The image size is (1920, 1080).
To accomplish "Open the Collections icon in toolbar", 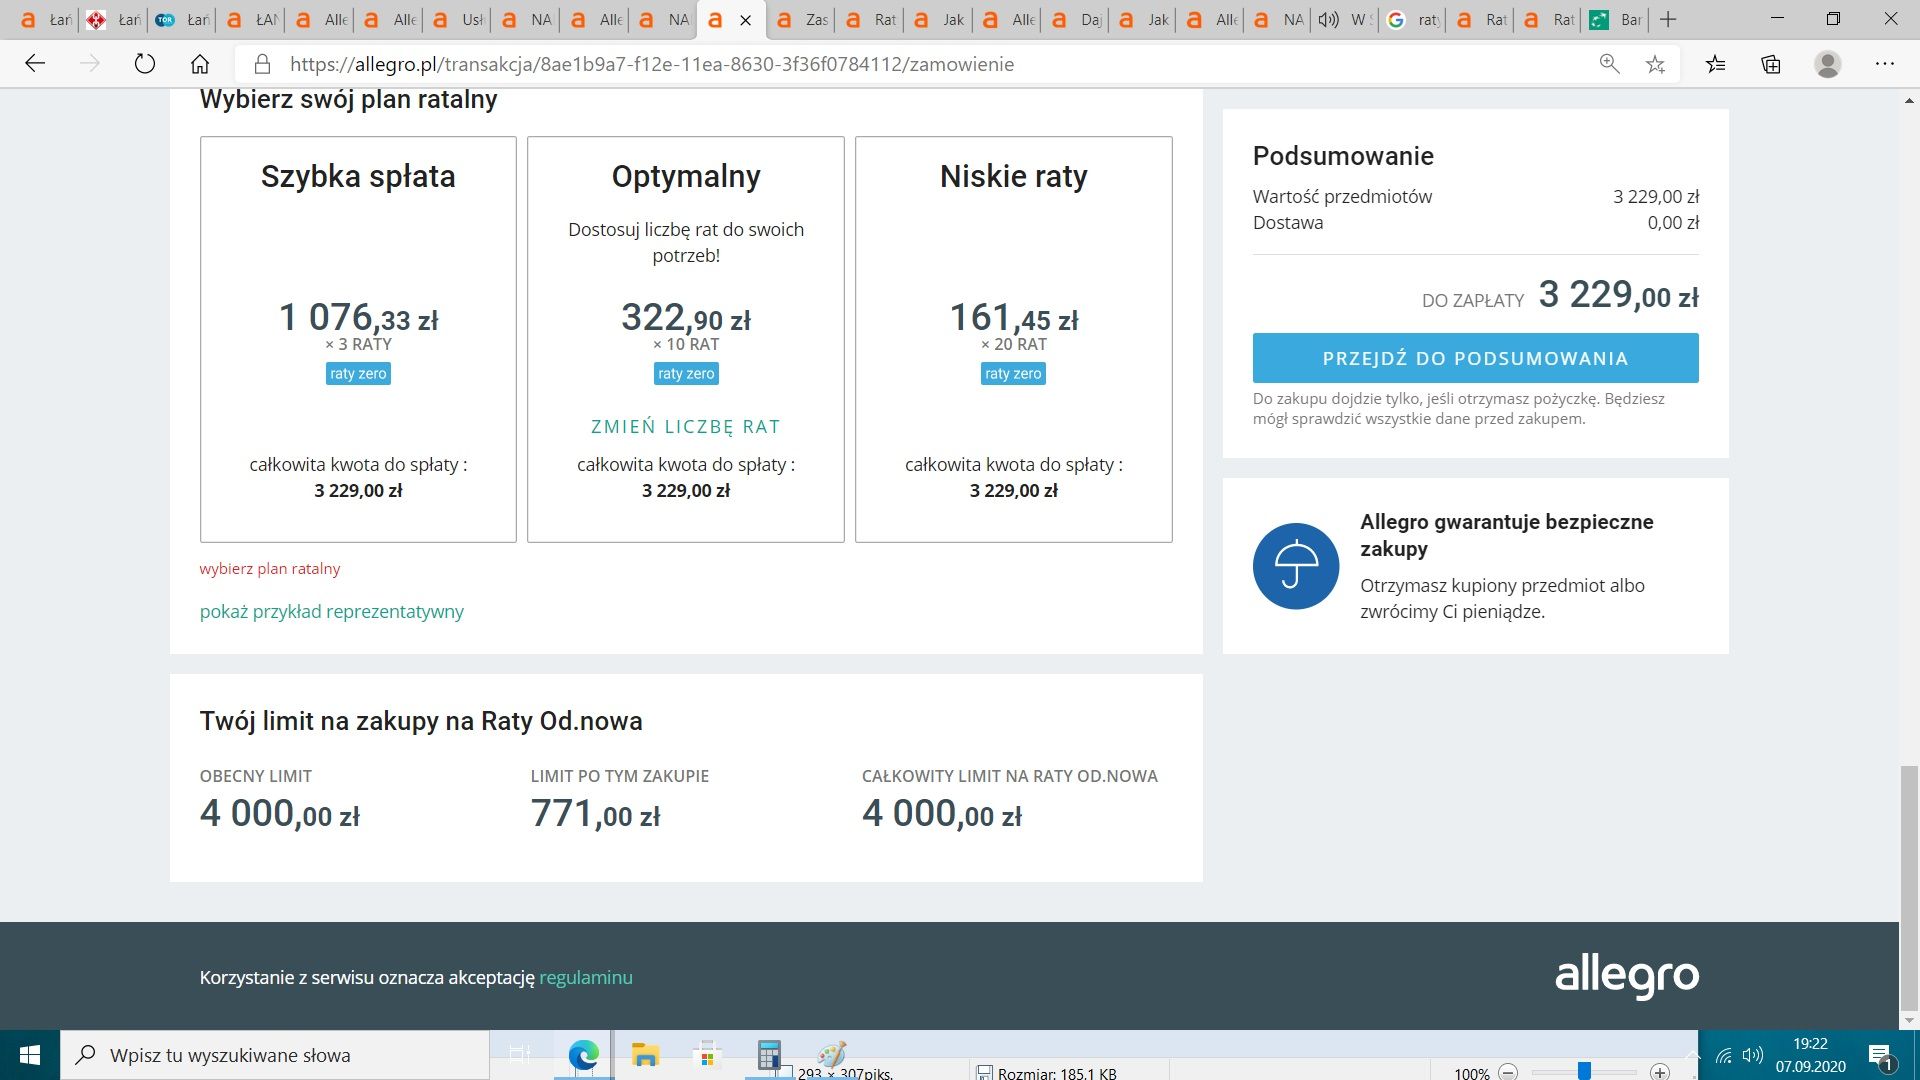I will click(x=1771, y=64).
